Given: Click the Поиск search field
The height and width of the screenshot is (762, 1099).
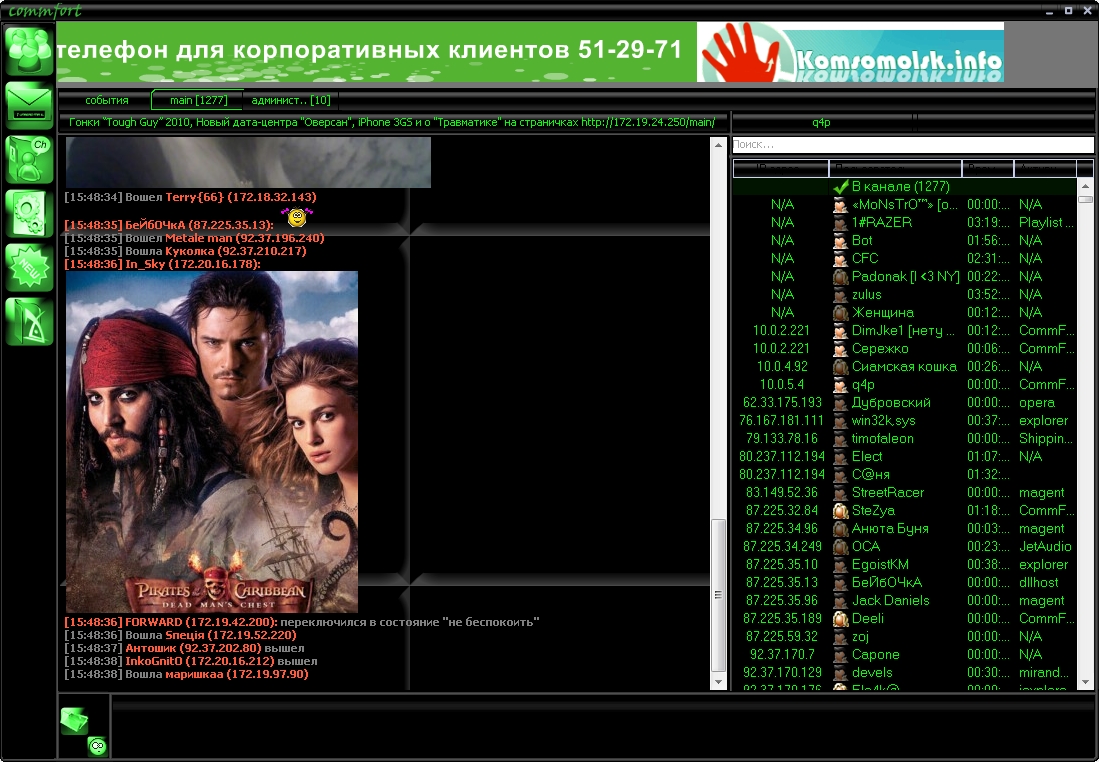Looking at the screenshot, I should tap(912, 145).
